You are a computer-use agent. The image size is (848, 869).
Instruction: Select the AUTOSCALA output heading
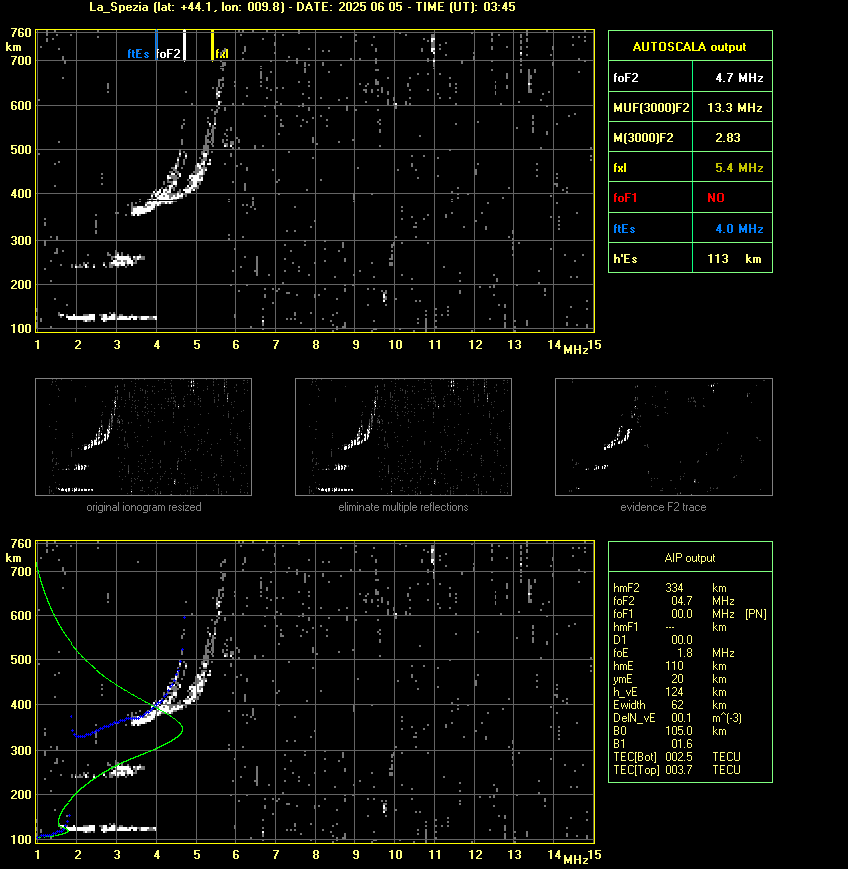click(x=689, y=47)
